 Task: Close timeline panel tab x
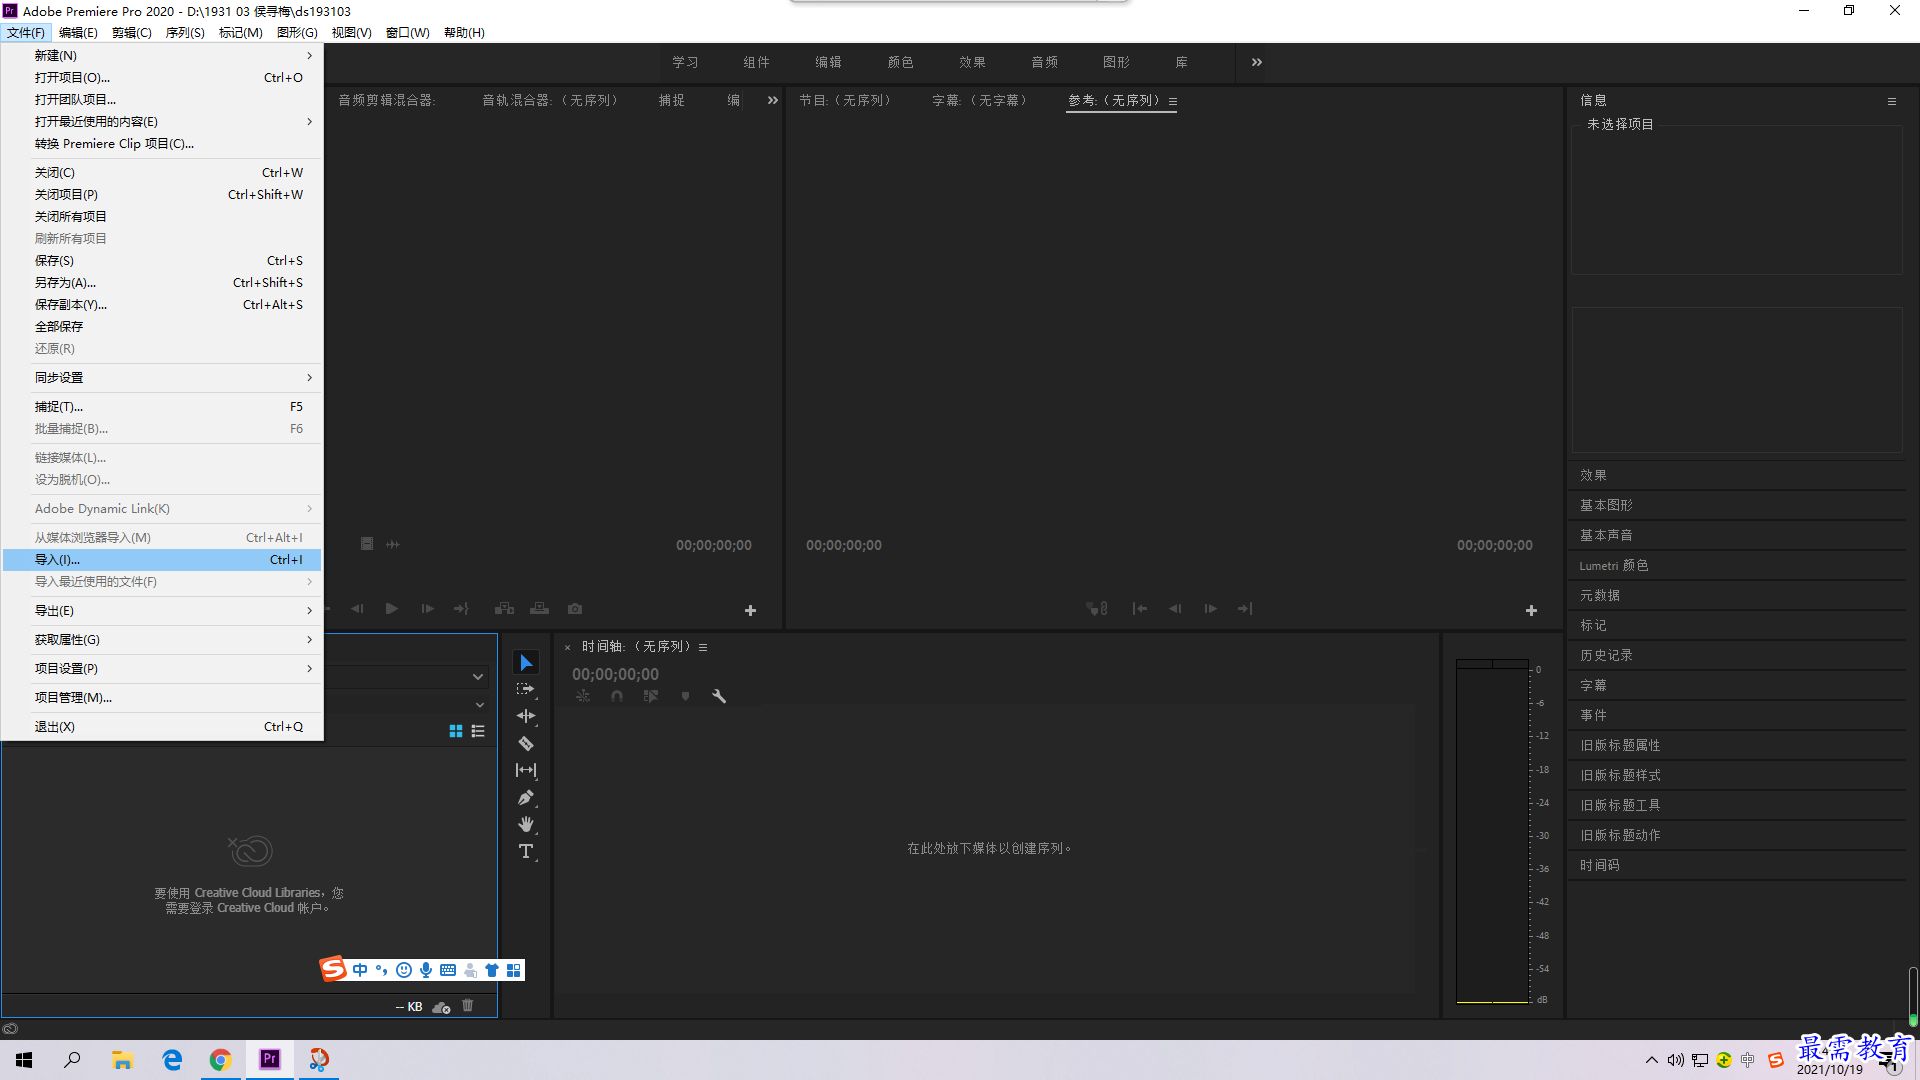click(x=567, y=647)
